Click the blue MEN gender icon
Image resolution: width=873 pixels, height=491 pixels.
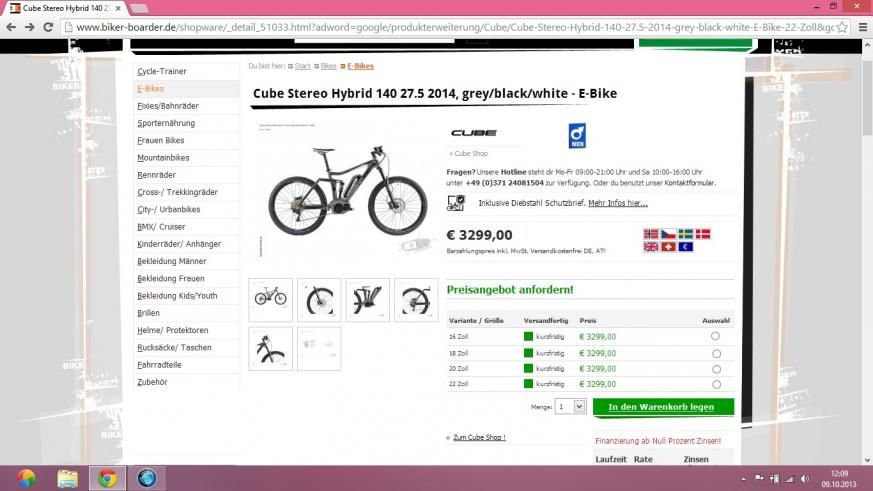577,136
